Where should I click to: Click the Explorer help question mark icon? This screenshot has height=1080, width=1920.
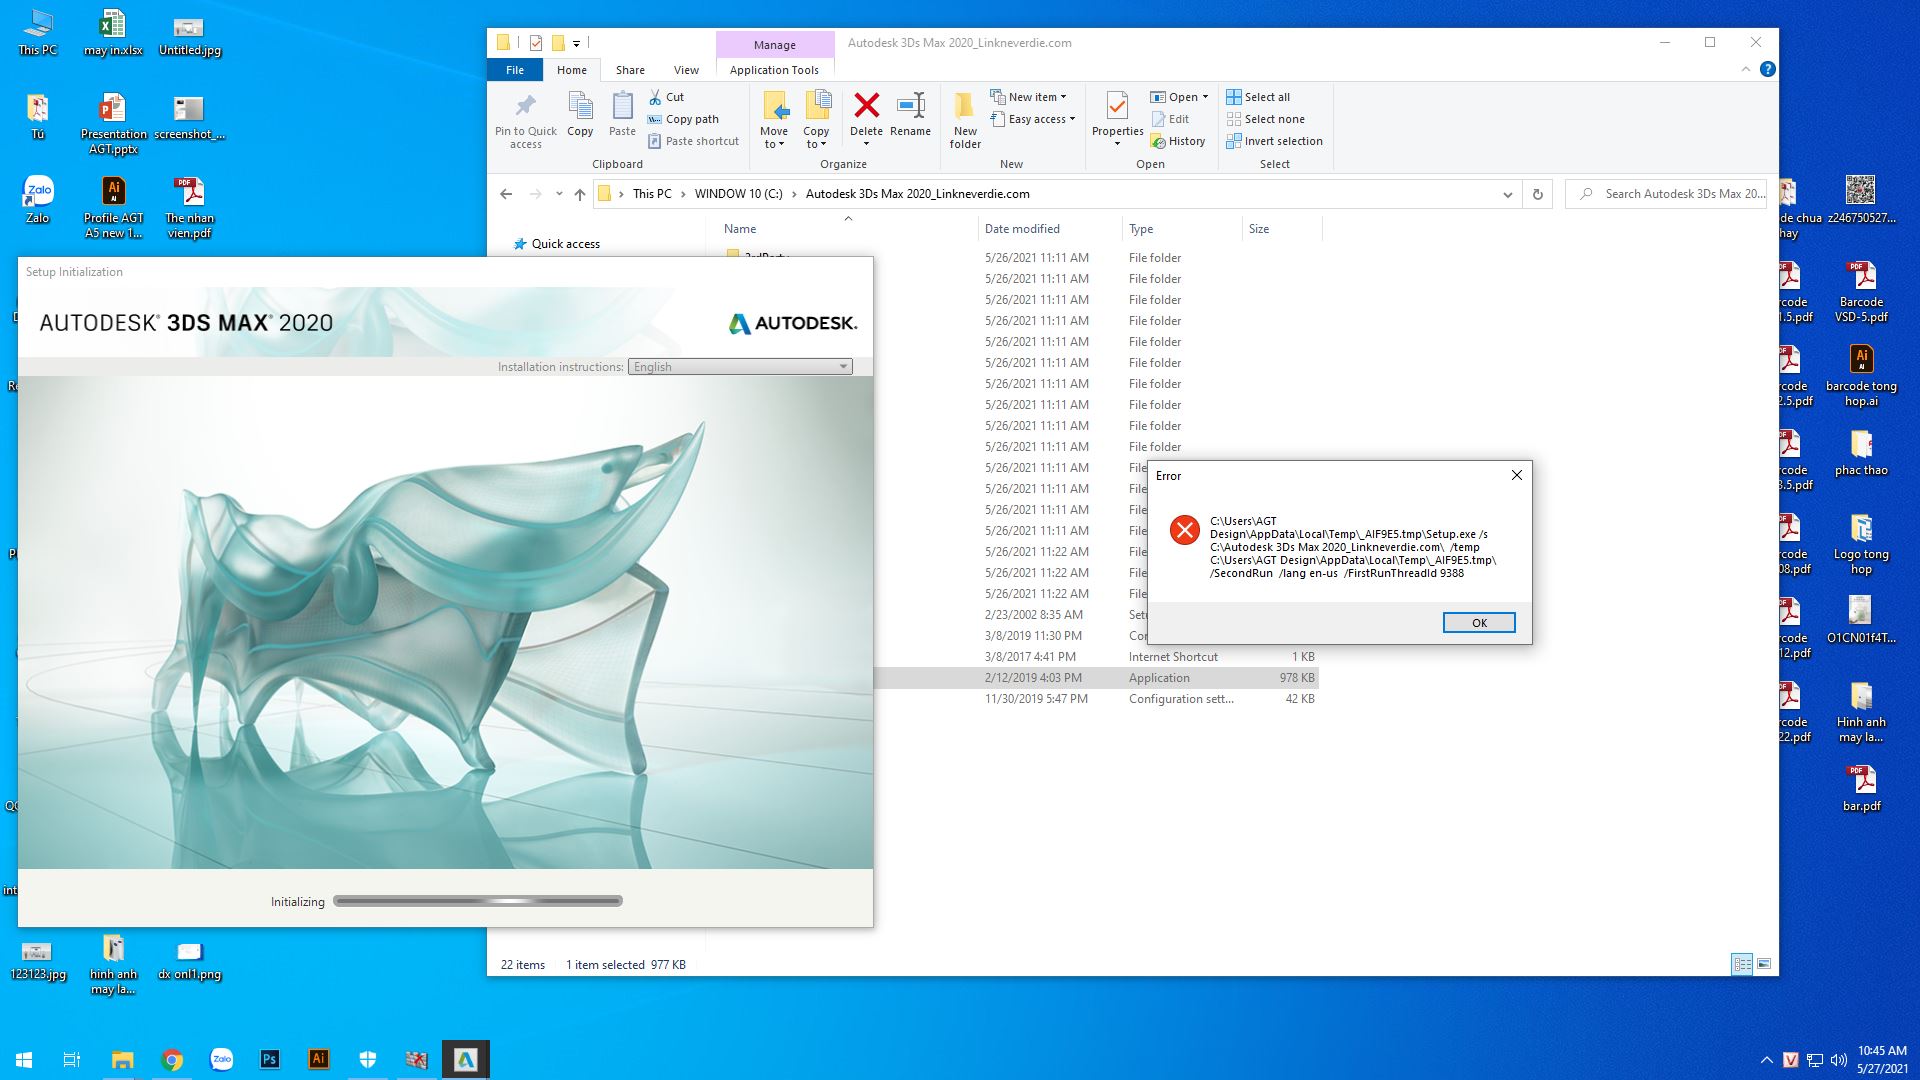(1767, 69)
